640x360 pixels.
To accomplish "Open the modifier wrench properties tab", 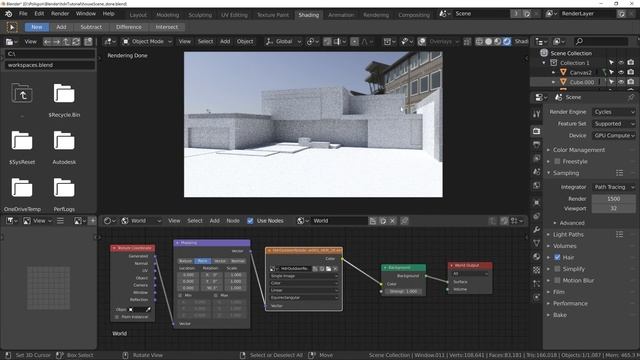I will 537,229.
